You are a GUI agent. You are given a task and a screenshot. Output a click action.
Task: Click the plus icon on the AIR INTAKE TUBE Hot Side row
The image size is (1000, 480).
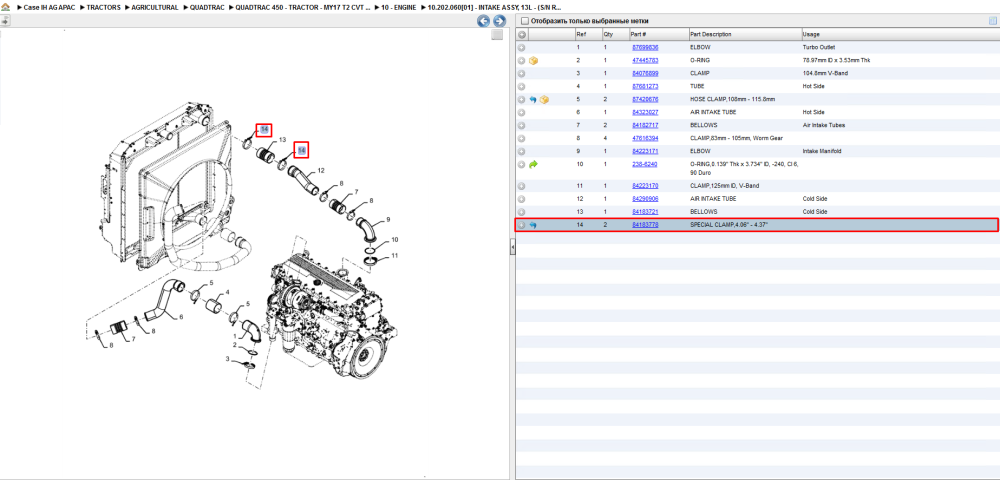click(x=522, y=112)
